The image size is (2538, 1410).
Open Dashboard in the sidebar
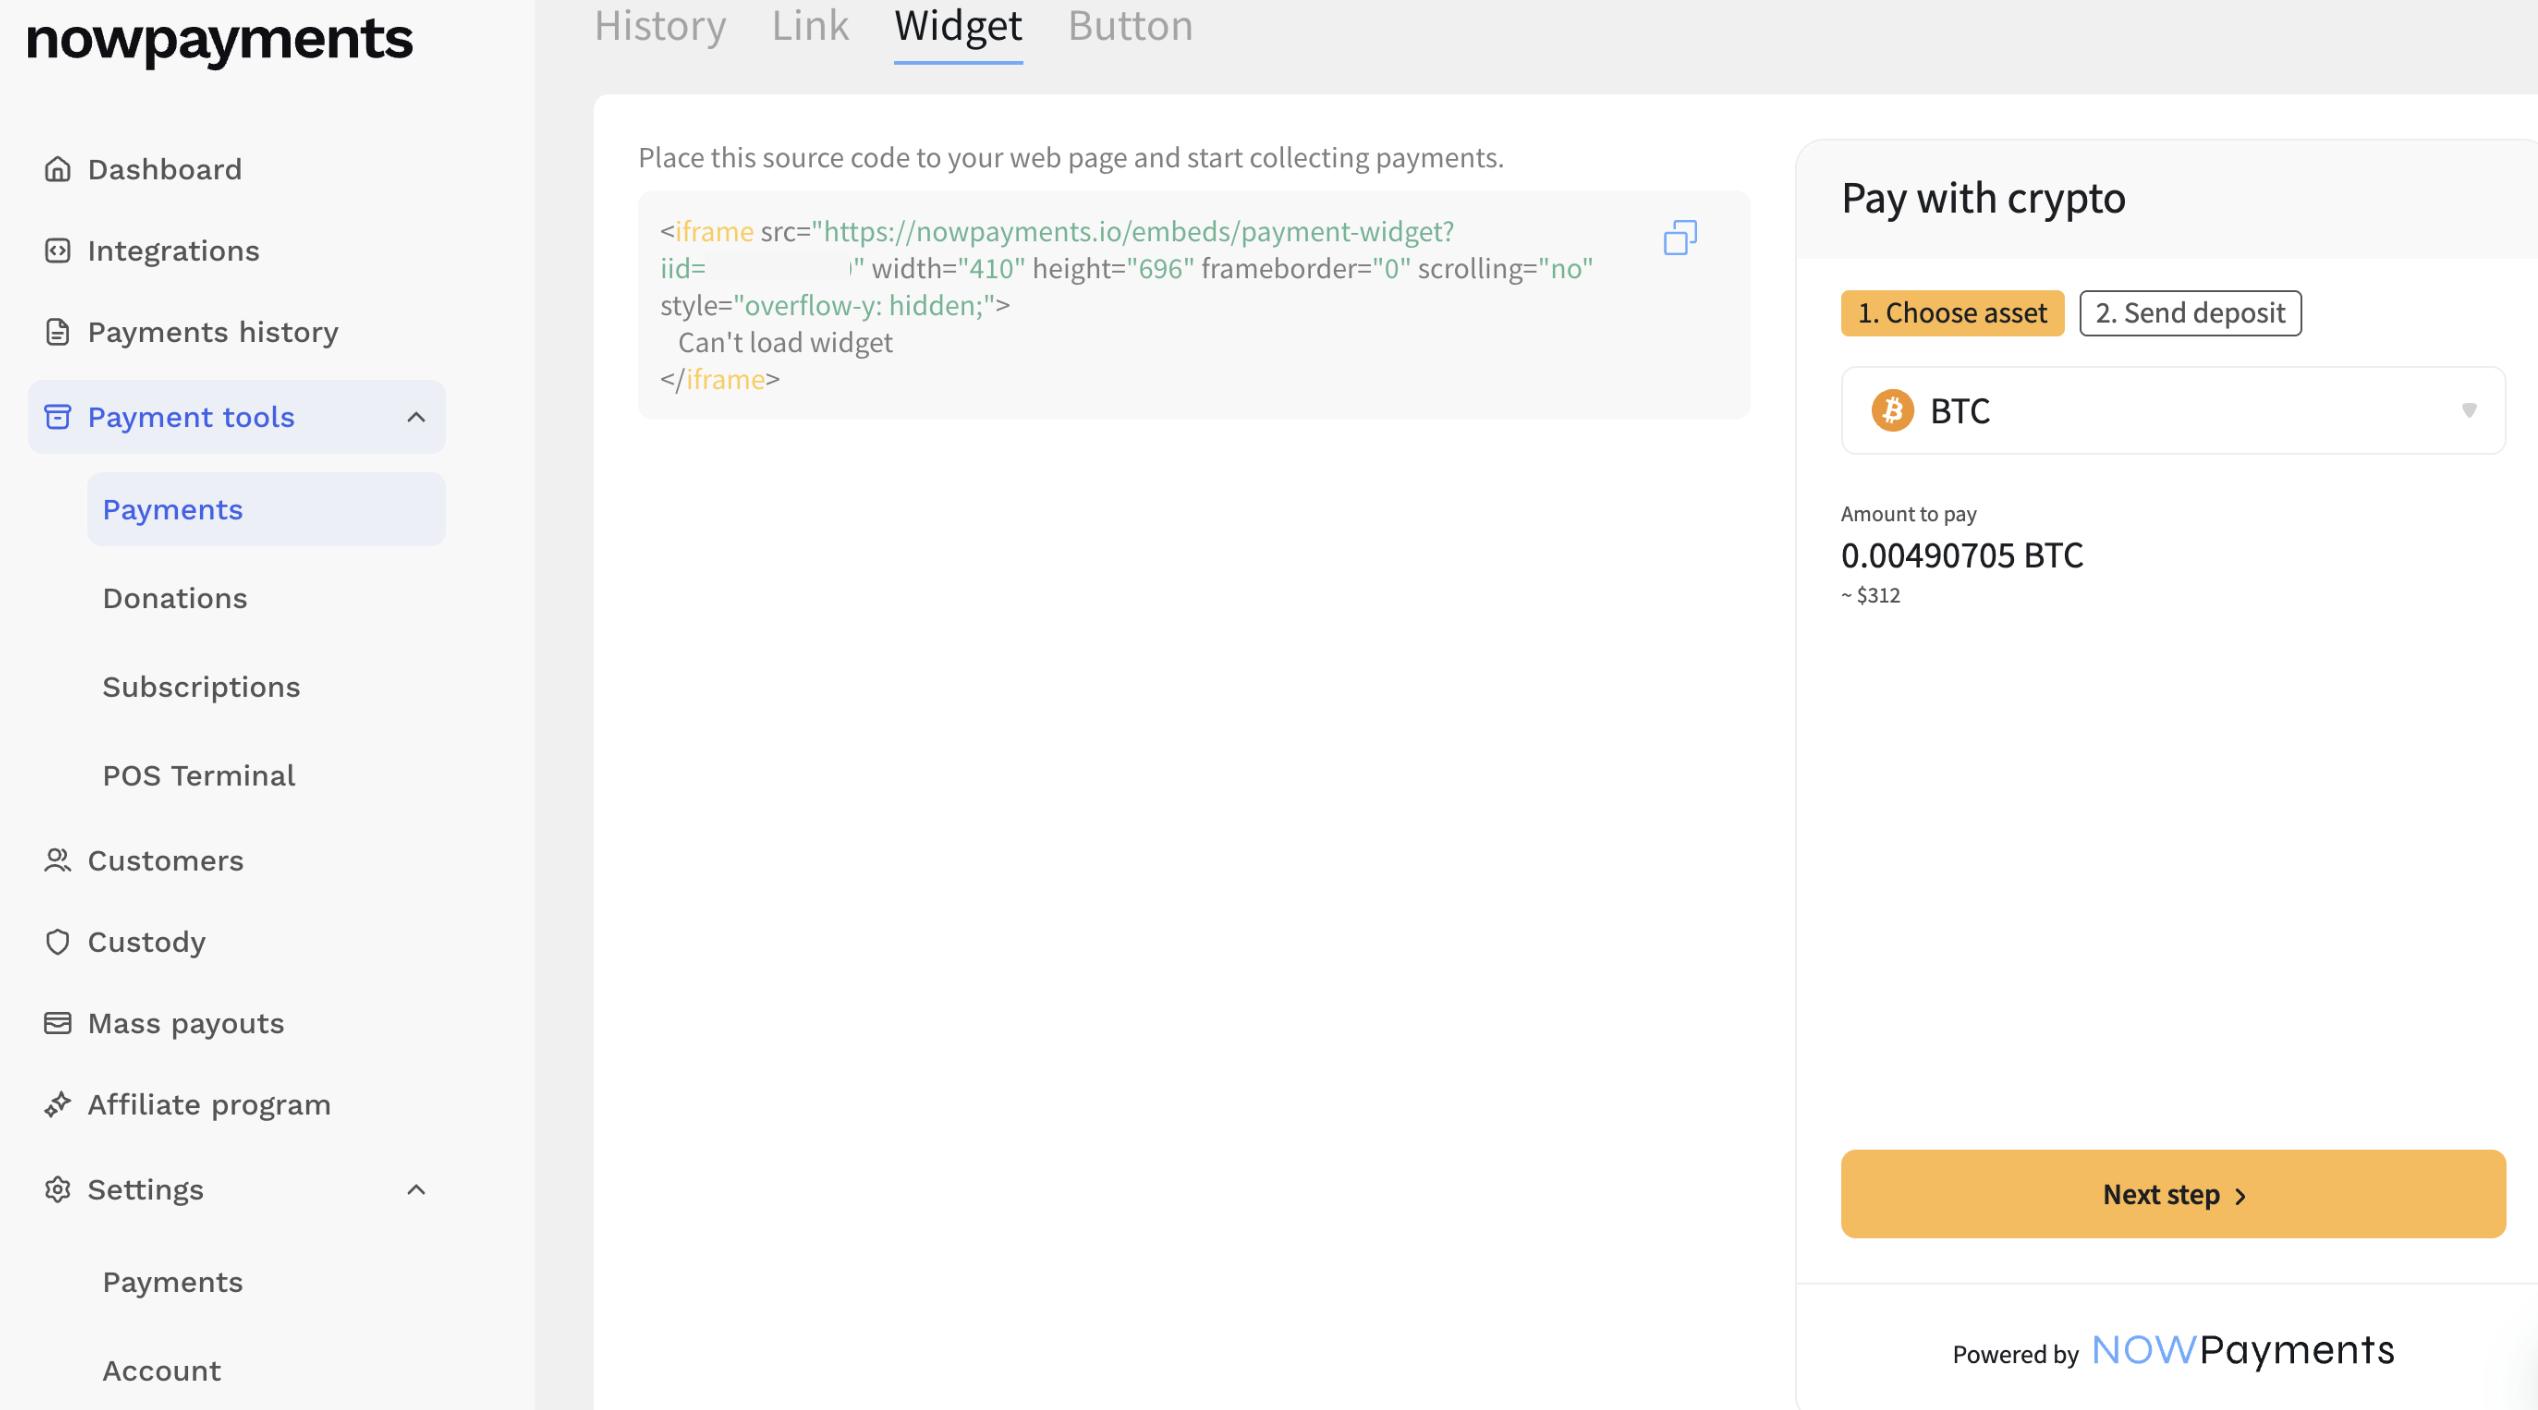click(165, 169)
